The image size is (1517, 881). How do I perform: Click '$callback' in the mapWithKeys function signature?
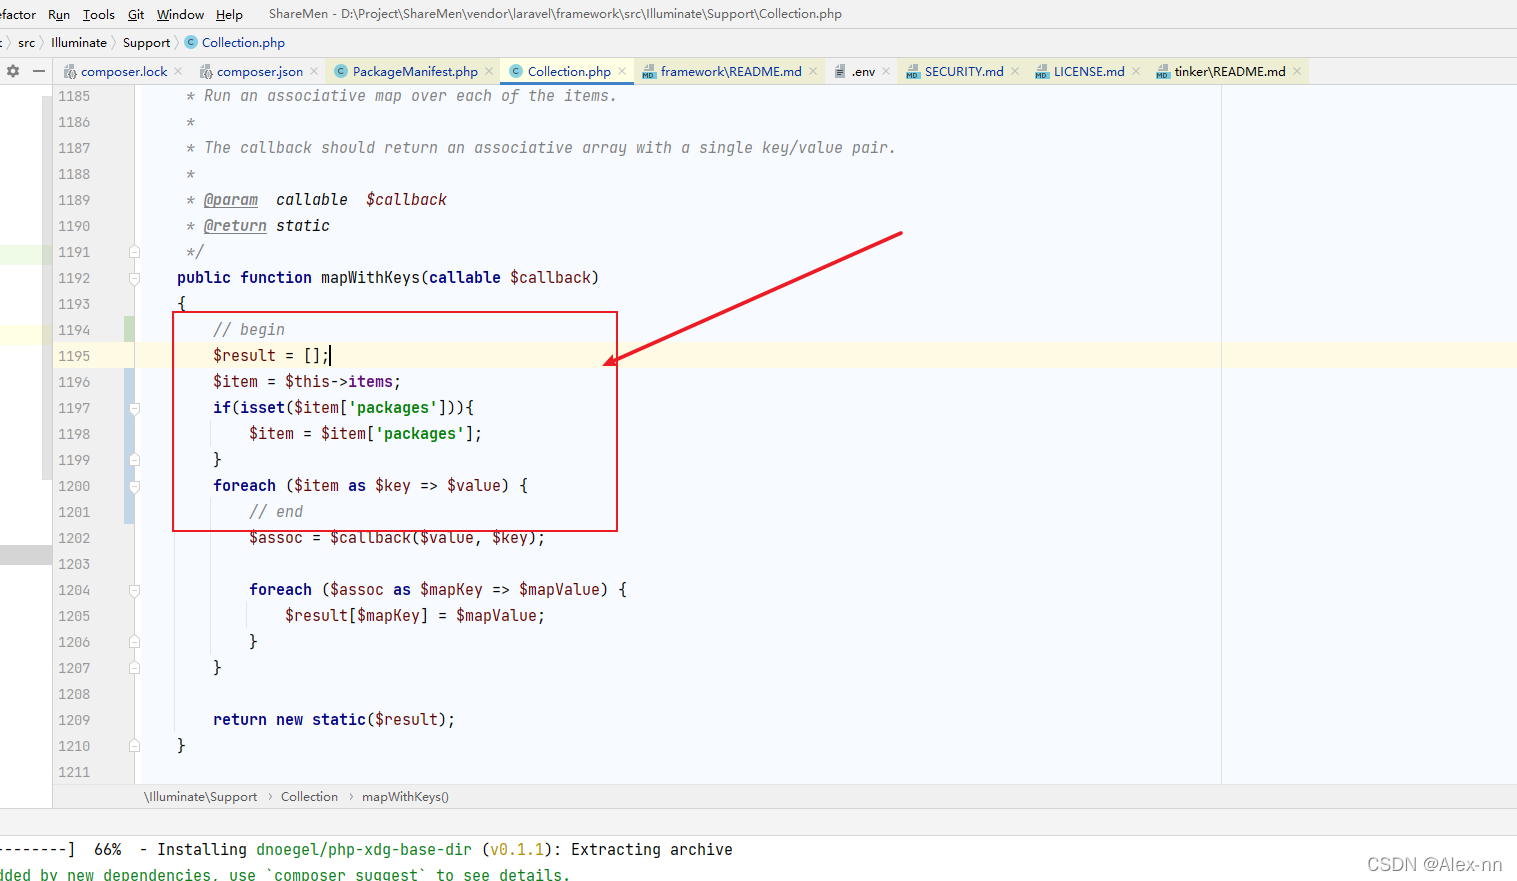click(550, 278)
